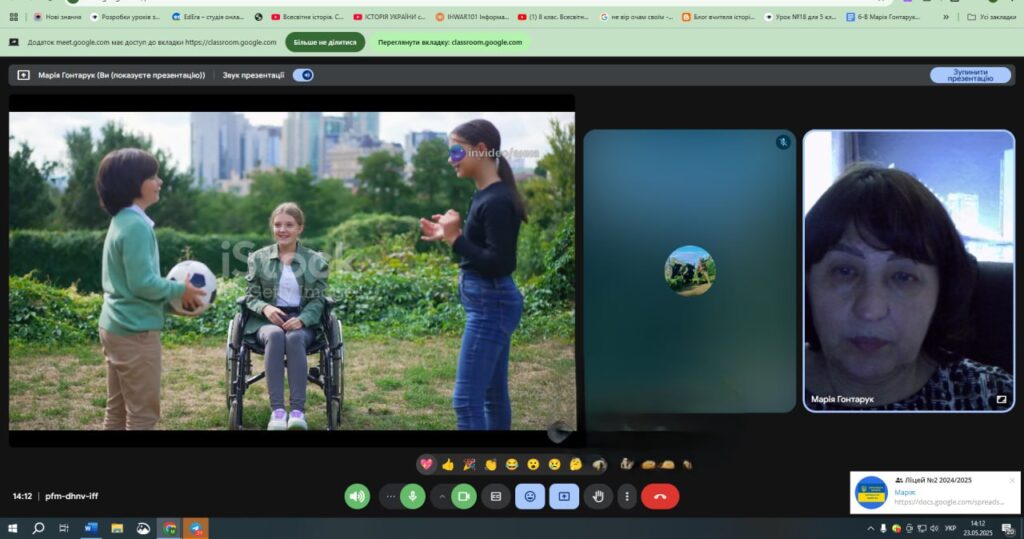Open the 'Нові знання' bookmark

tap(58, 17)
